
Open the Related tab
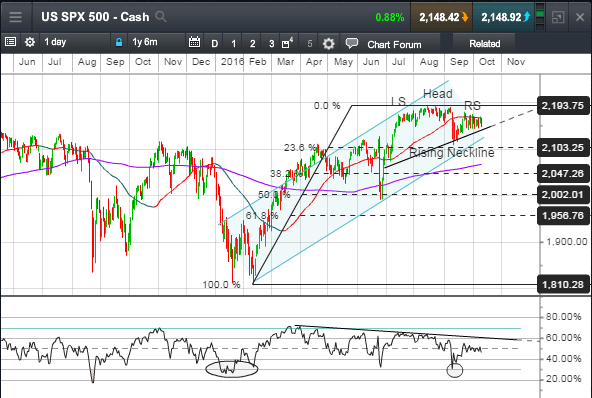(x=485, y=43)
